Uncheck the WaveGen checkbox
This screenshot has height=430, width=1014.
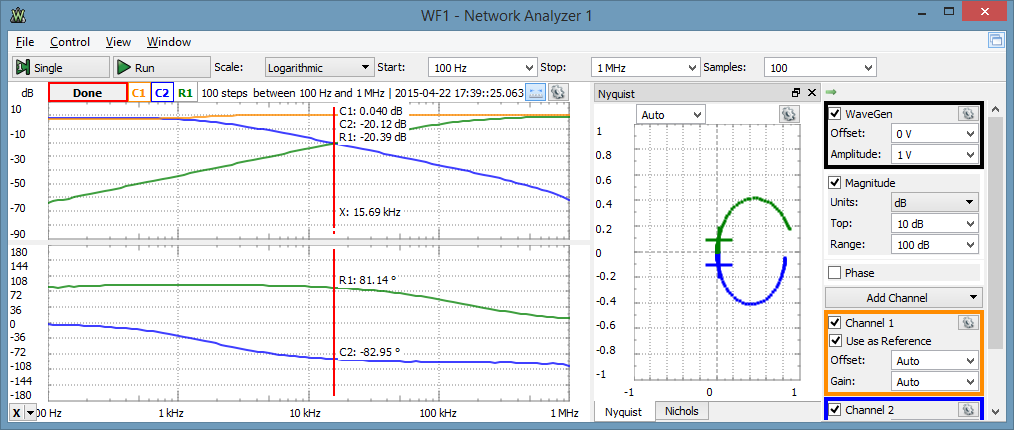(x=836, y=114)
